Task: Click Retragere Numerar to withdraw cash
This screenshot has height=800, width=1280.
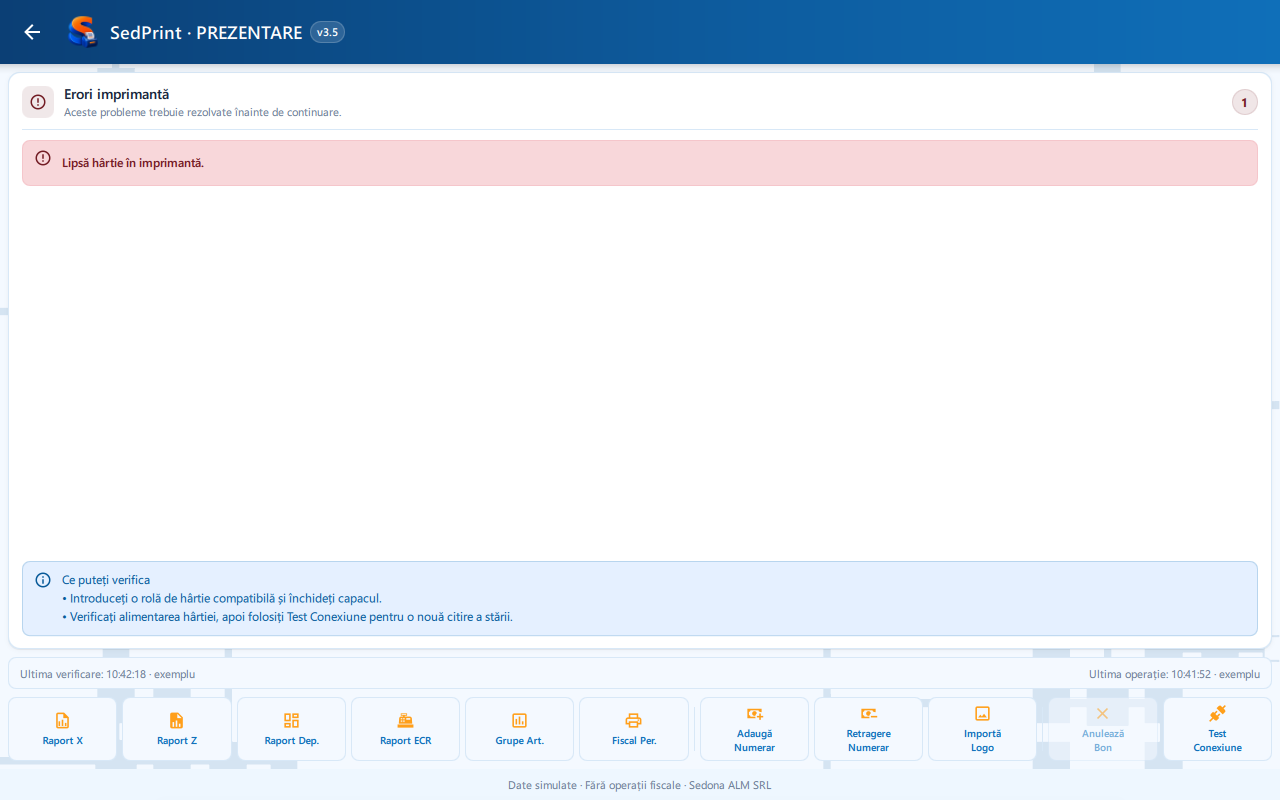Action: click(x=868, y=729)
